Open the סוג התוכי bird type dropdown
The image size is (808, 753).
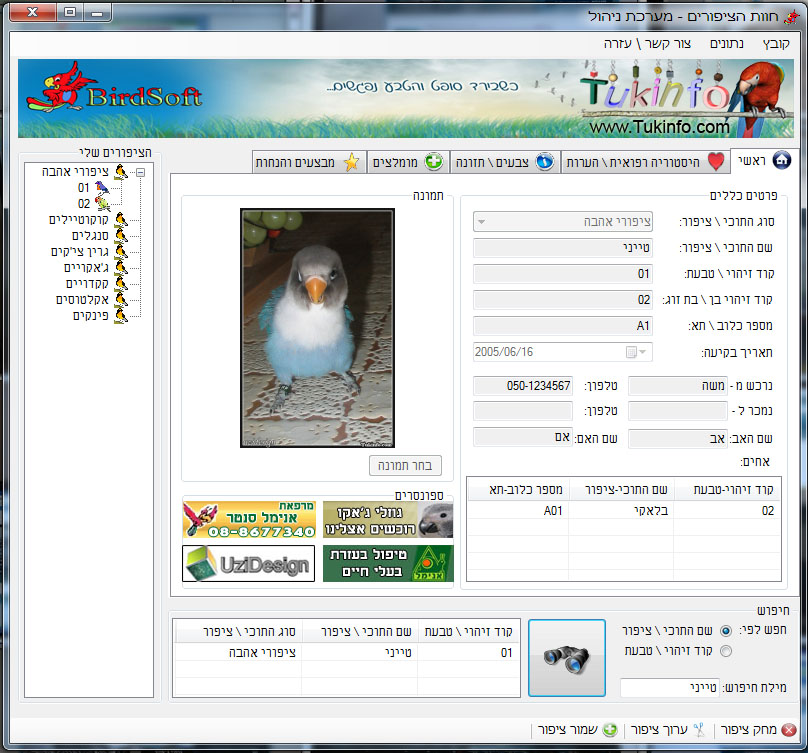(x=481, y=221)
